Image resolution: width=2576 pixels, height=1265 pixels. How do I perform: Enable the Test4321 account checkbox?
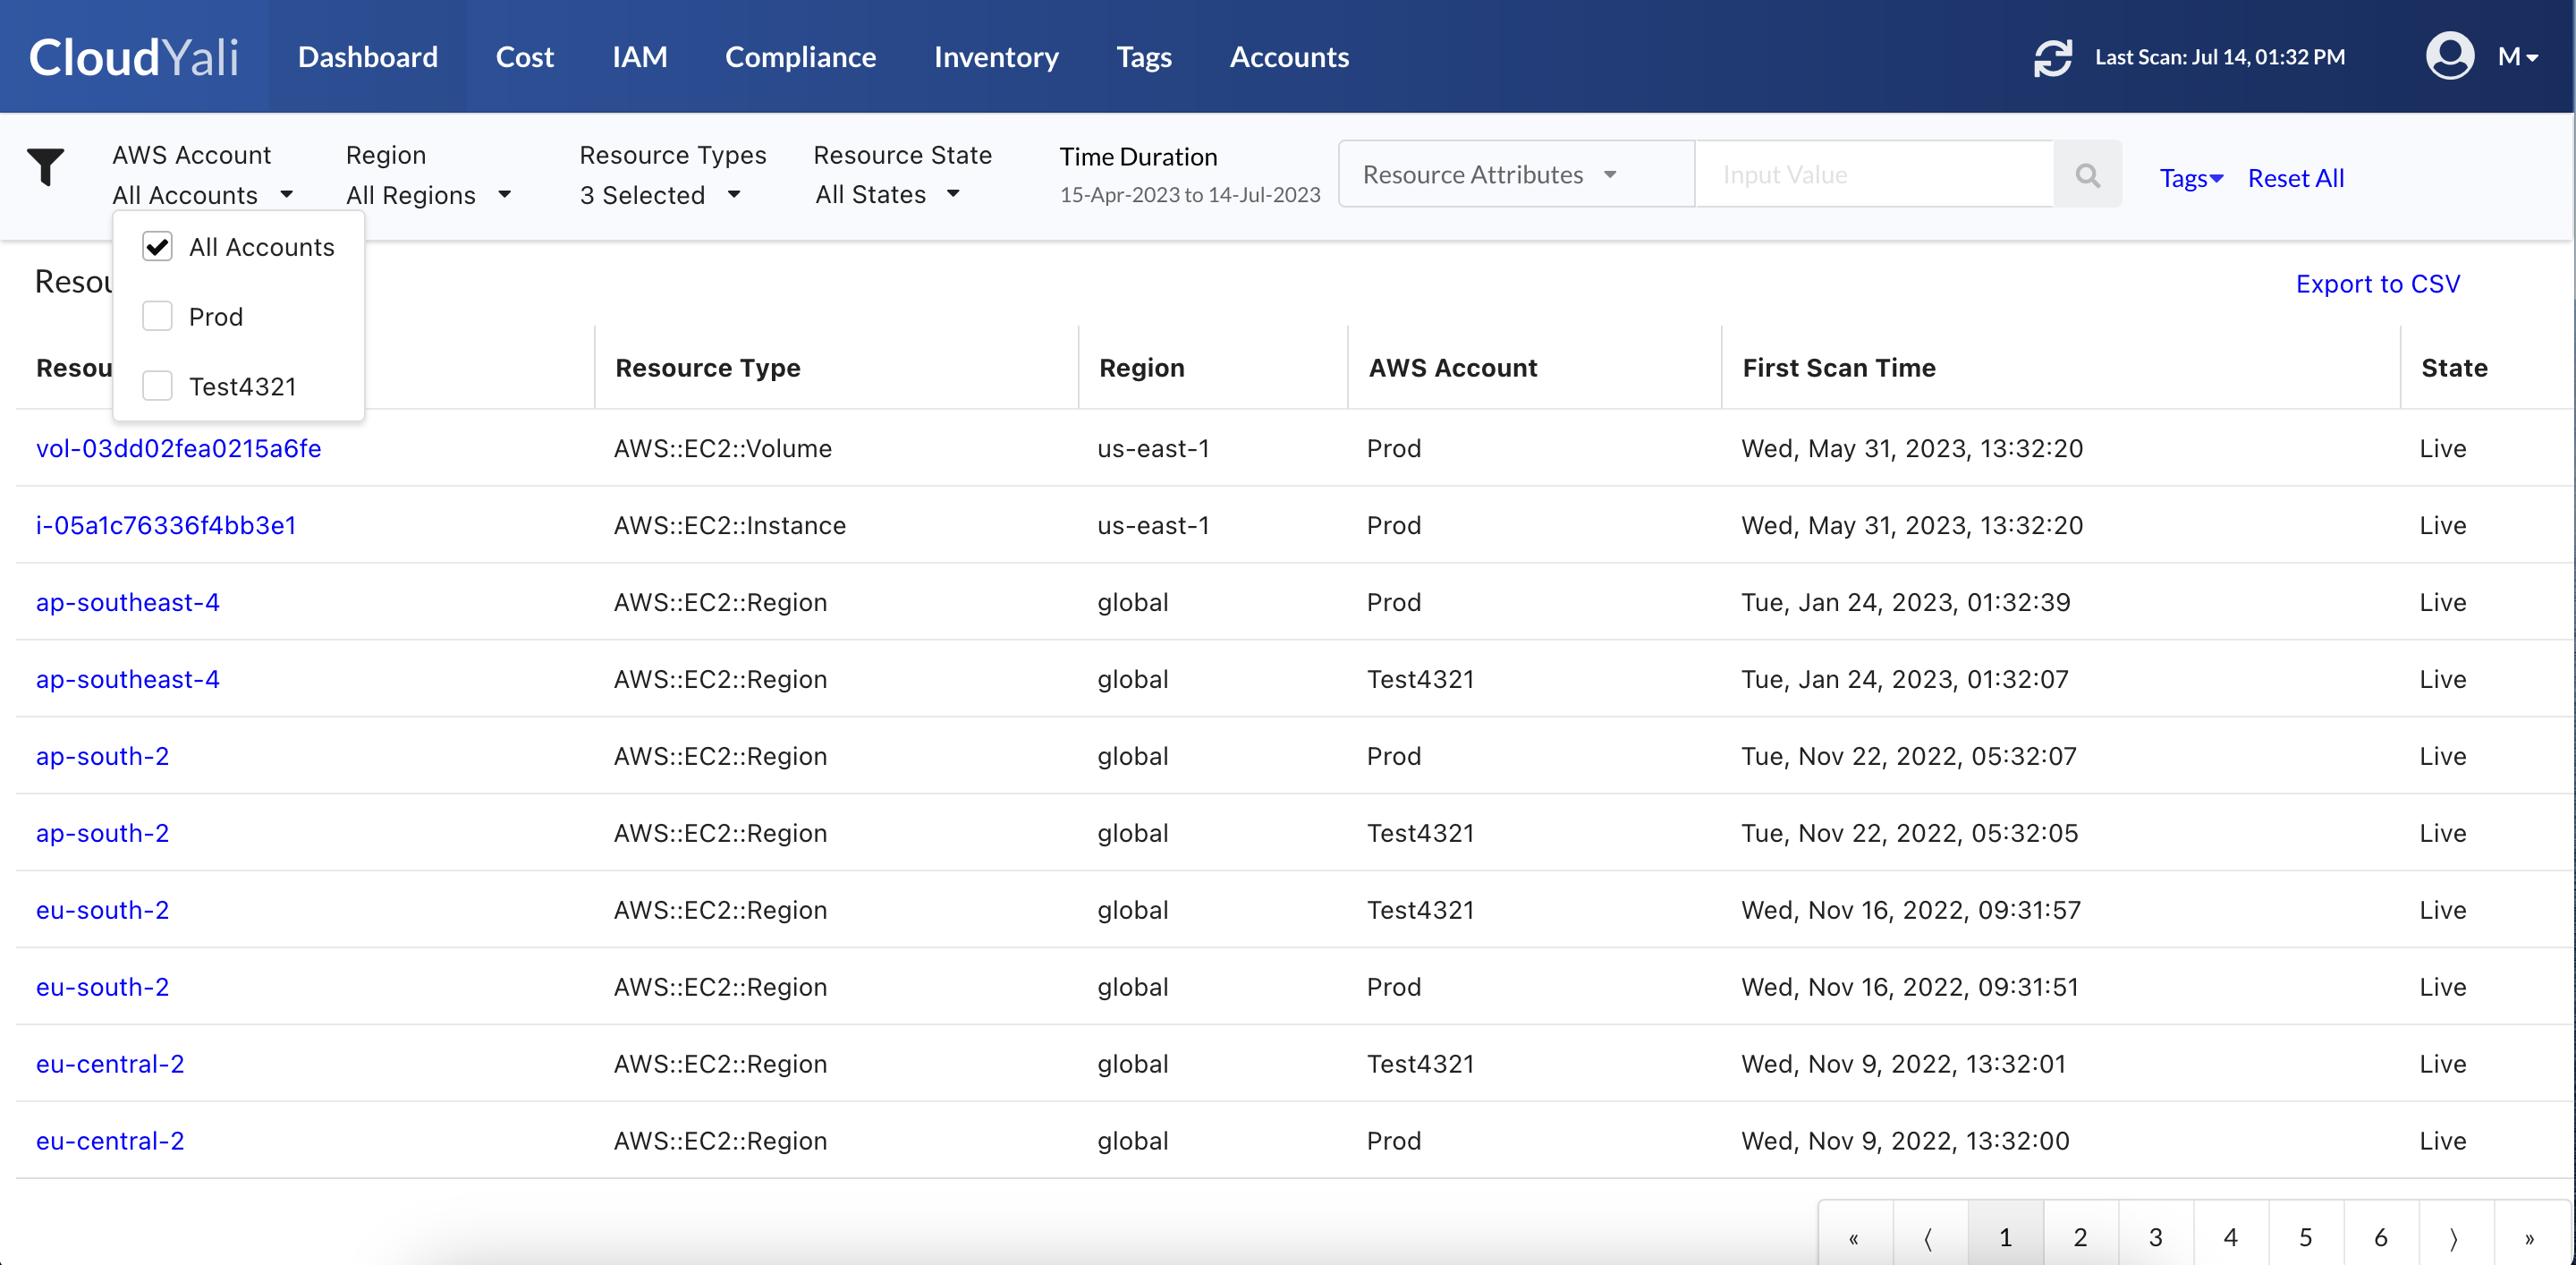pos(157,385)
